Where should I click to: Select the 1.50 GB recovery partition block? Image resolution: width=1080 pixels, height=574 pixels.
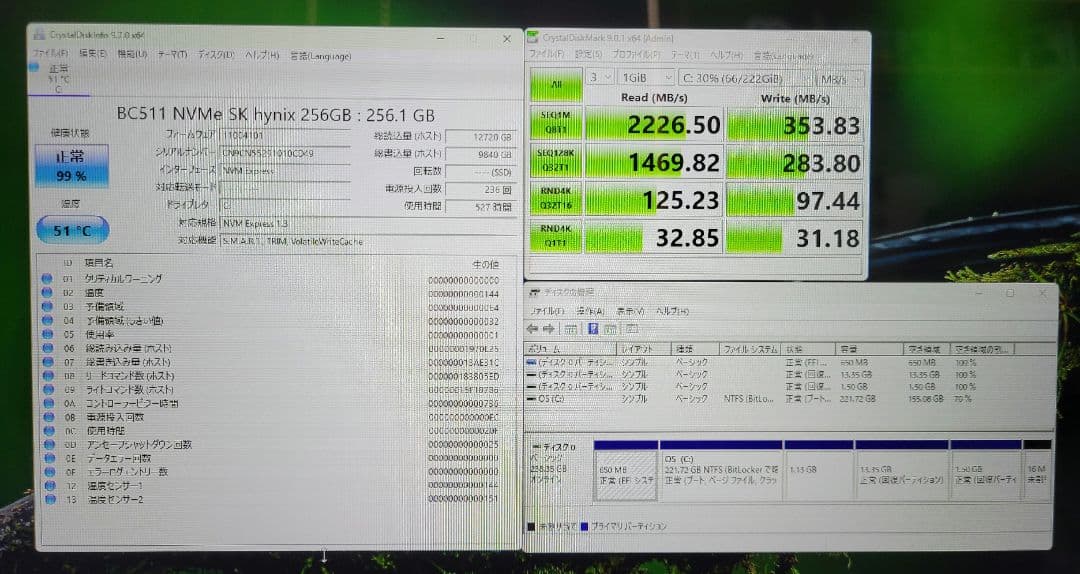(985, 470)
